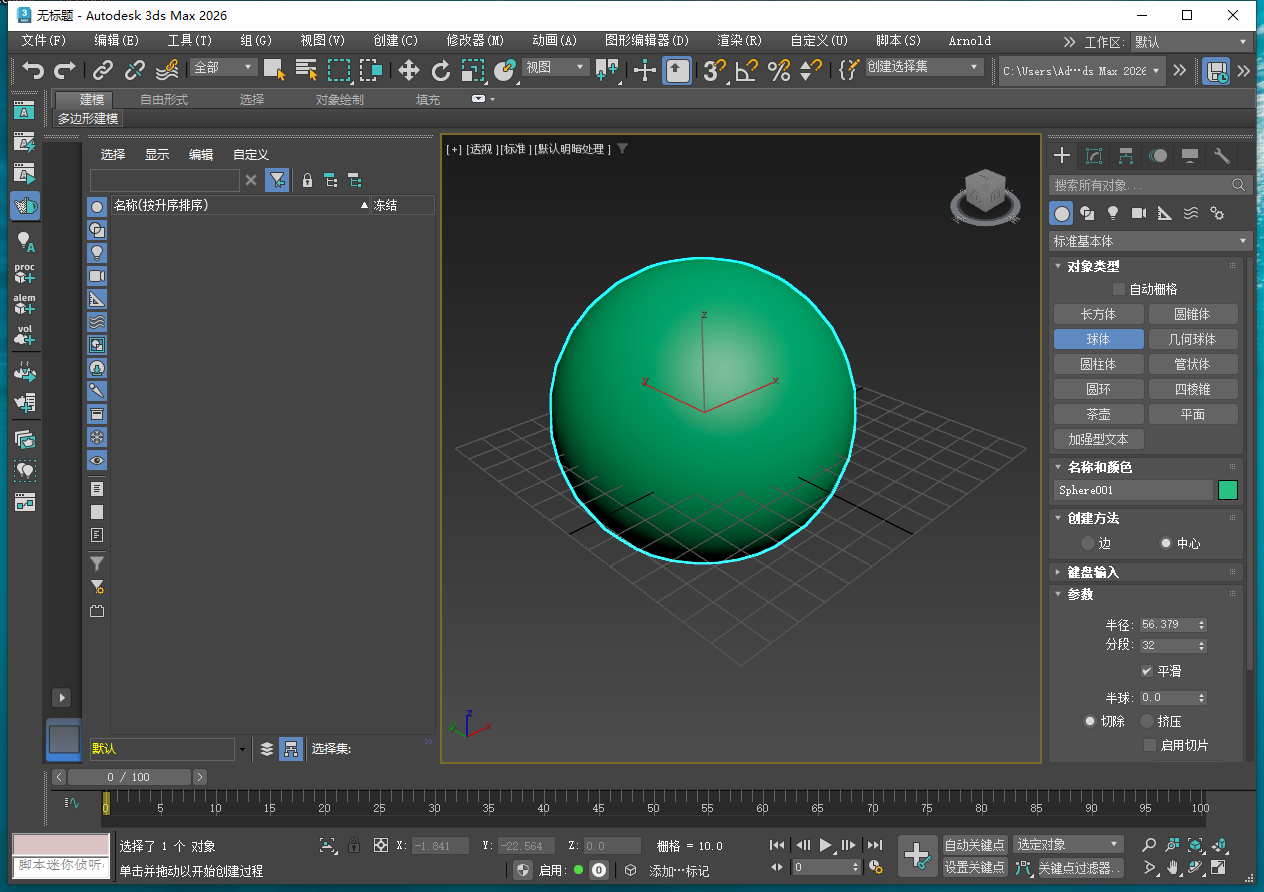This screenshot has width=1264, height=892.
Task: Switch to Cameras creation category
Action: (x=1138, y=213)
